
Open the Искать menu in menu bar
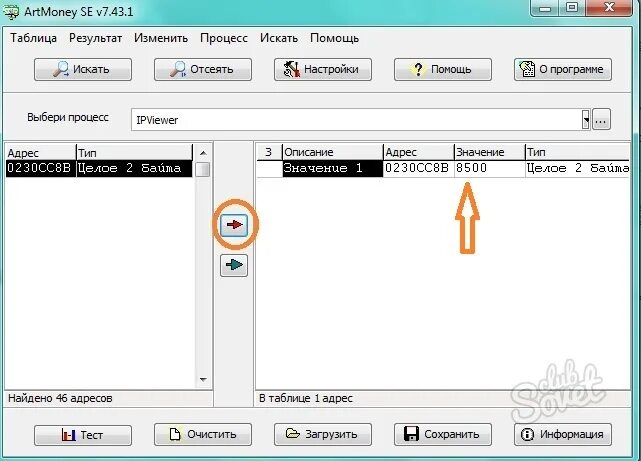(279, 38)
